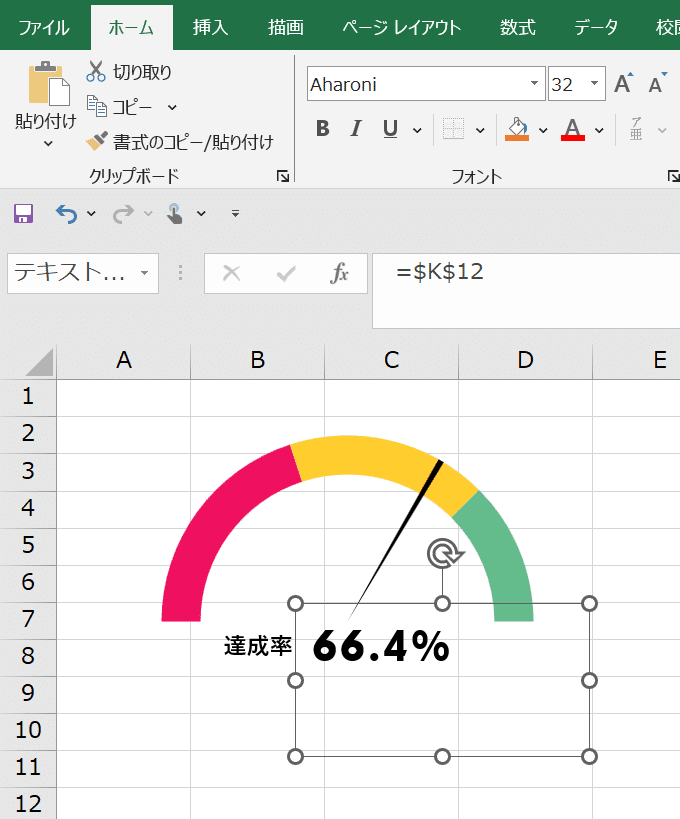Expand the font color palette arrow
The image size is (680, 819).
pos(600,130)
